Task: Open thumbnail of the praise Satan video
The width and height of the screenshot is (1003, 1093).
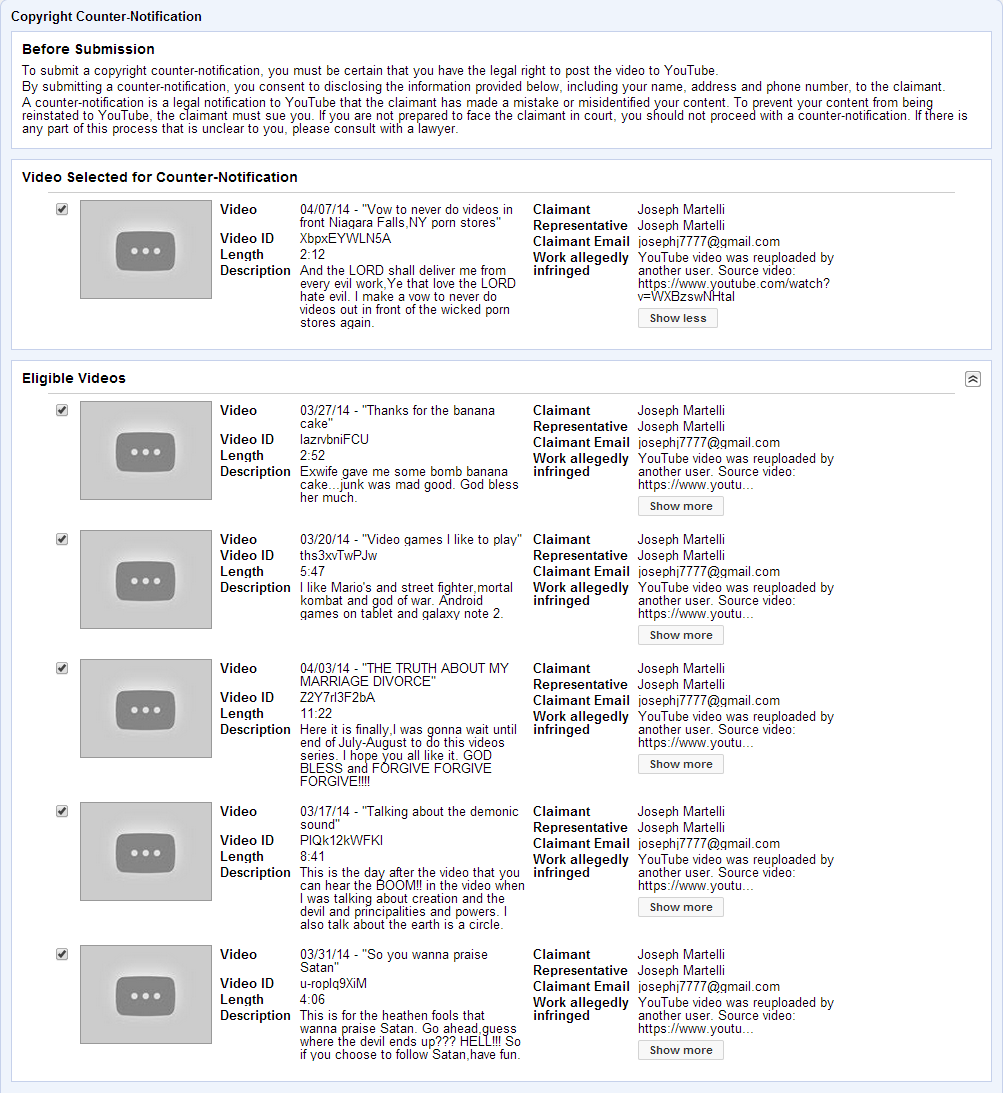Action: (x=146, y=994)
